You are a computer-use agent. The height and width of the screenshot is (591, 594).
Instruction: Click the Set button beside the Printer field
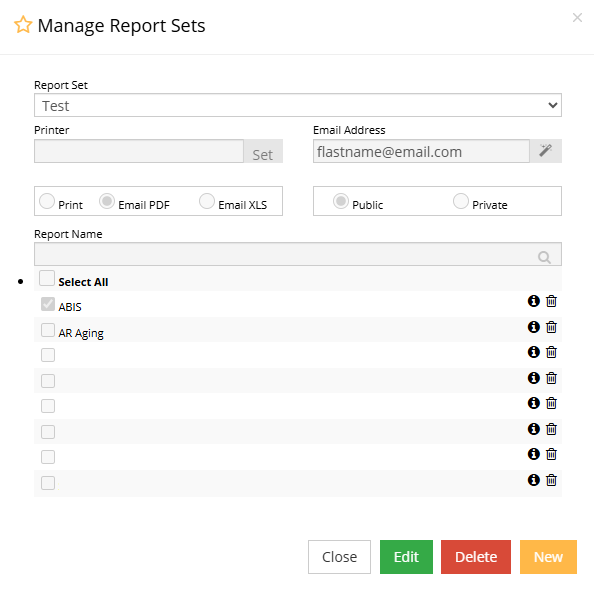(x=263, y=151)
